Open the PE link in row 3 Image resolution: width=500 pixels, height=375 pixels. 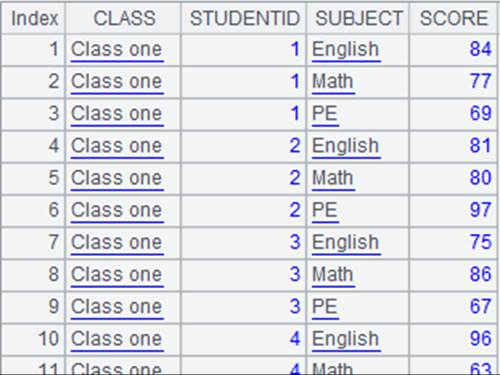click(x=325, y=114)
